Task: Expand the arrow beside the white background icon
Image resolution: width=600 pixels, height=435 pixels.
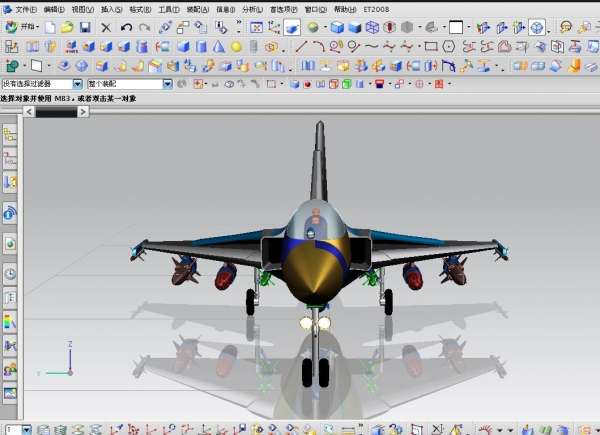Action: 469,27
